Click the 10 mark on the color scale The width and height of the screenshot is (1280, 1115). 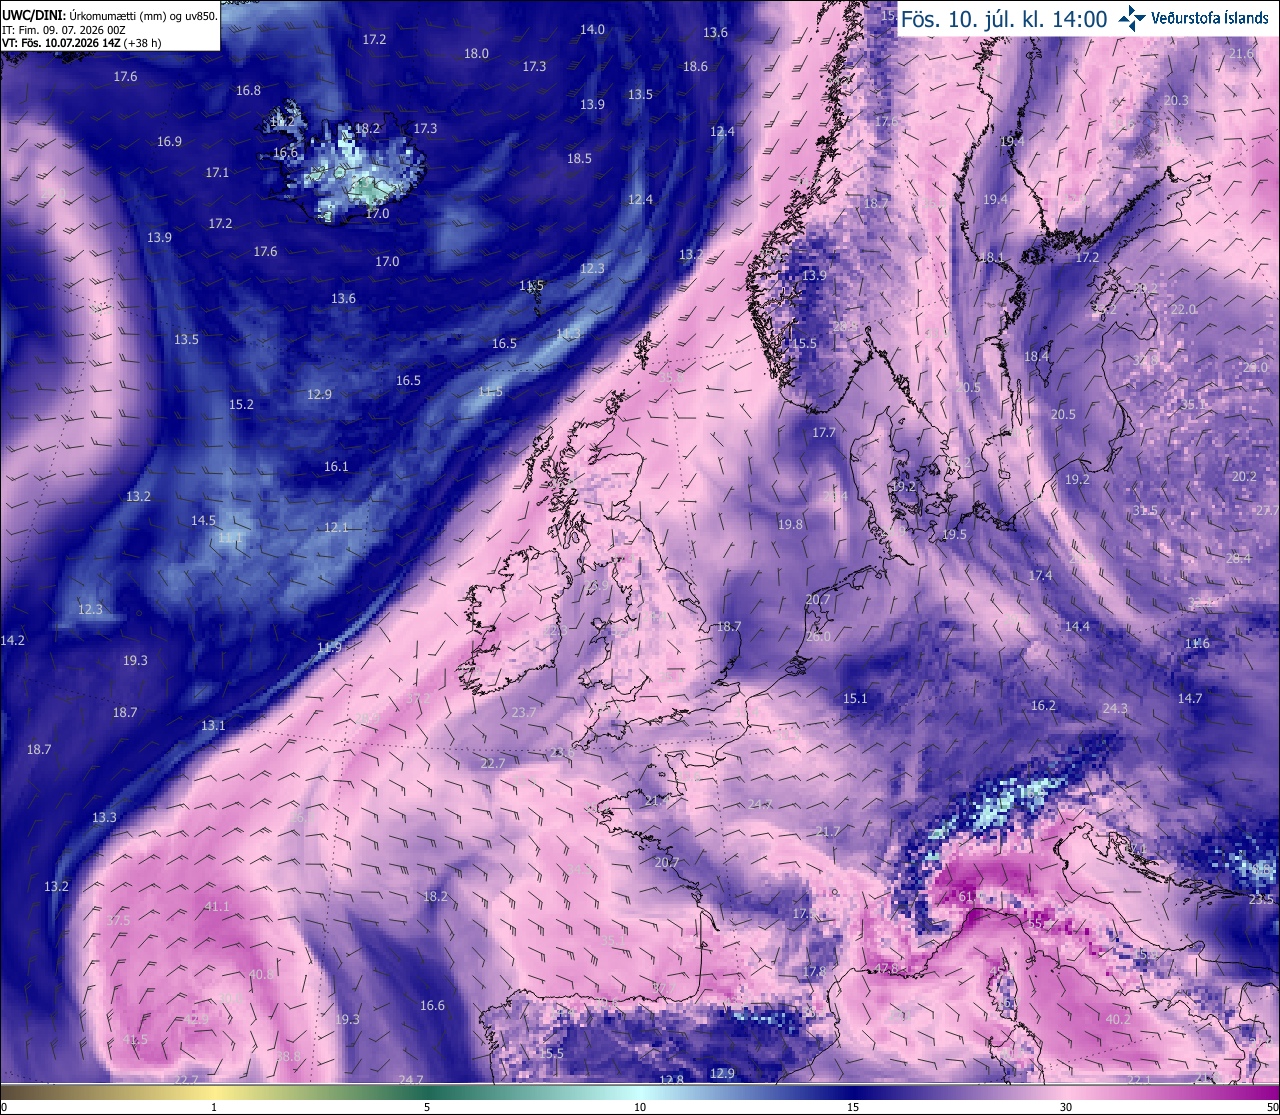(x=640, y=1107)
